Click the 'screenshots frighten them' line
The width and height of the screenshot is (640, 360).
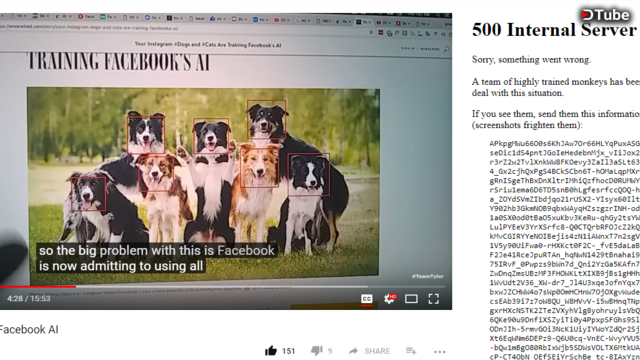click(x=527, y=125)
